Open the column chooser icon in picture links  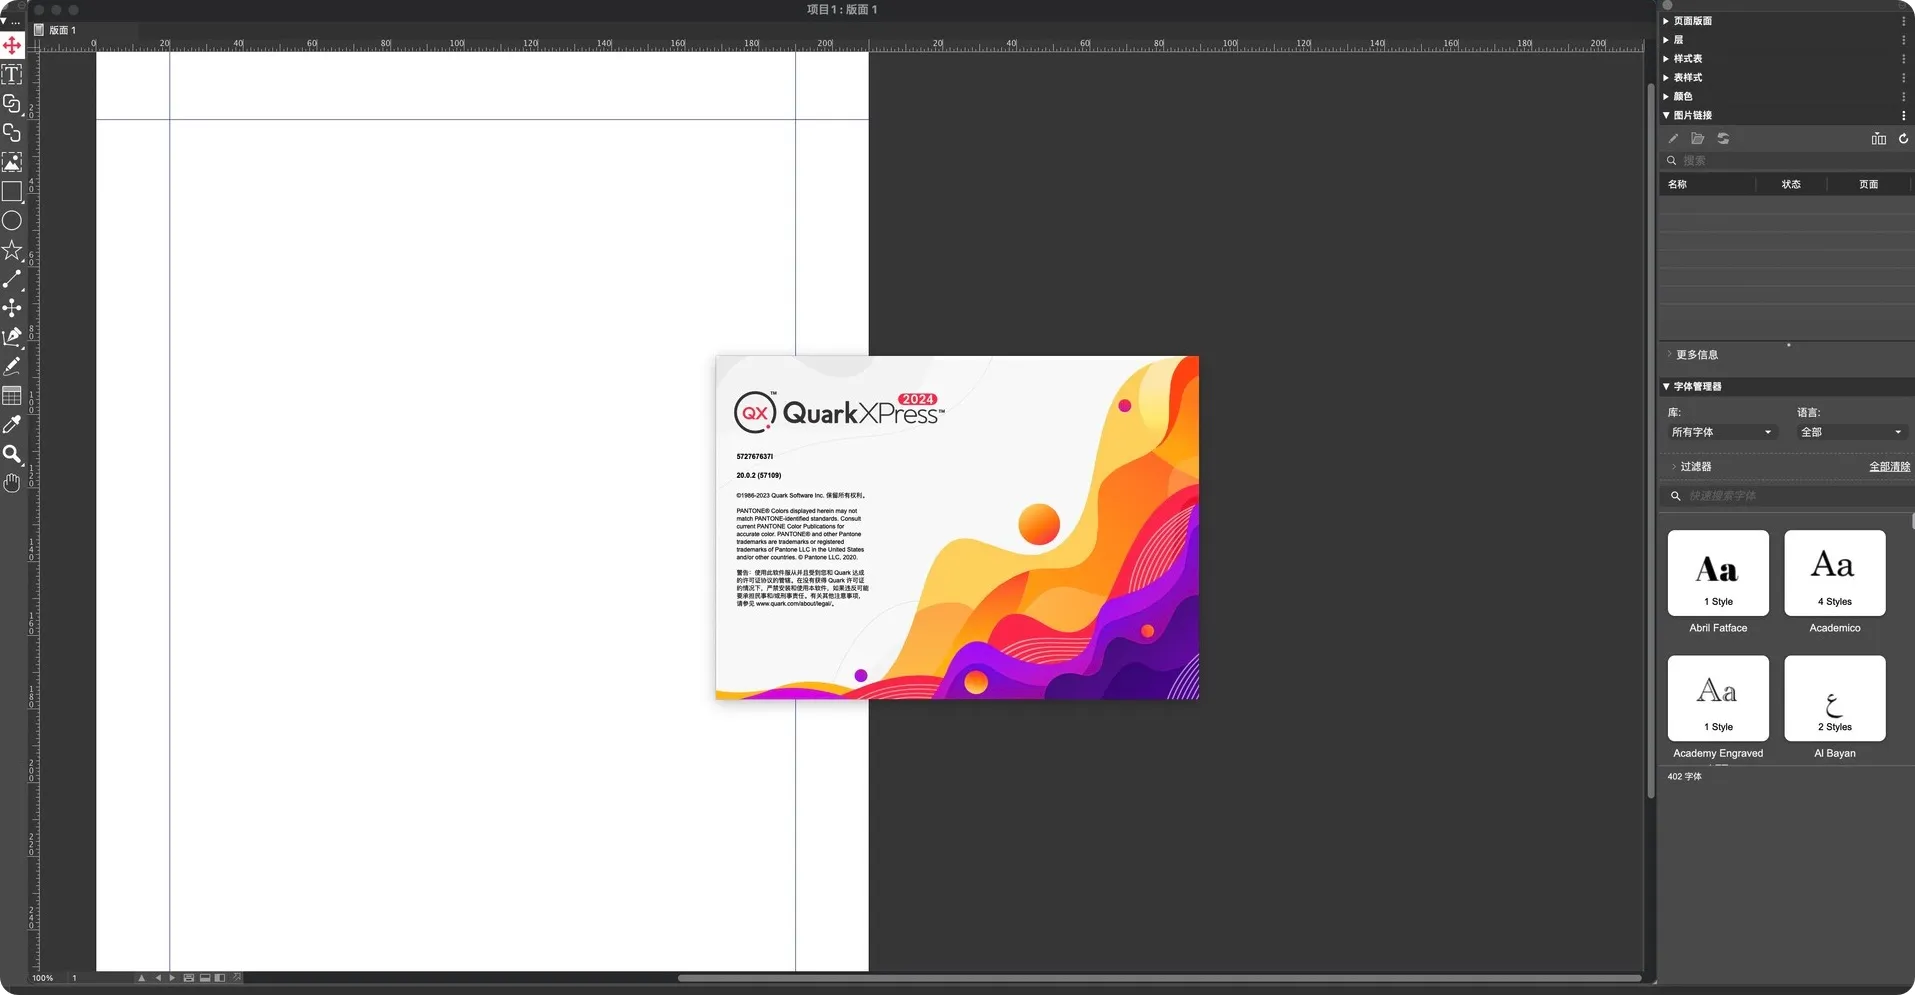pyautogui.click(x=1879, y=139)
